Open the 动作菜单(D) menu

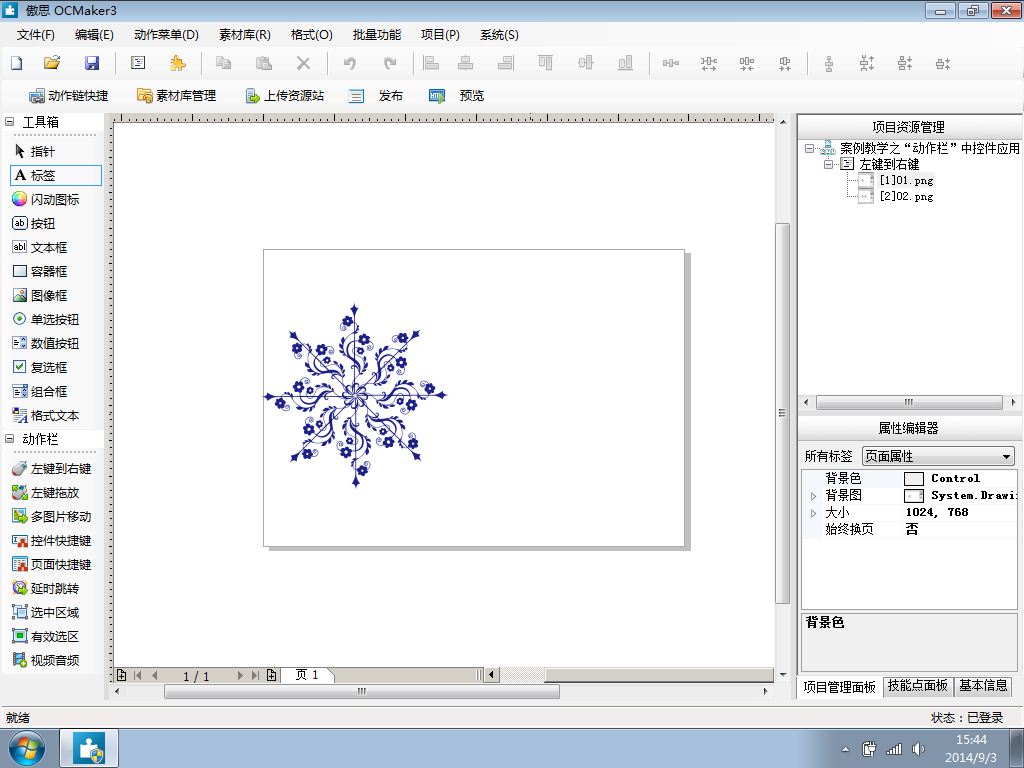166,35
